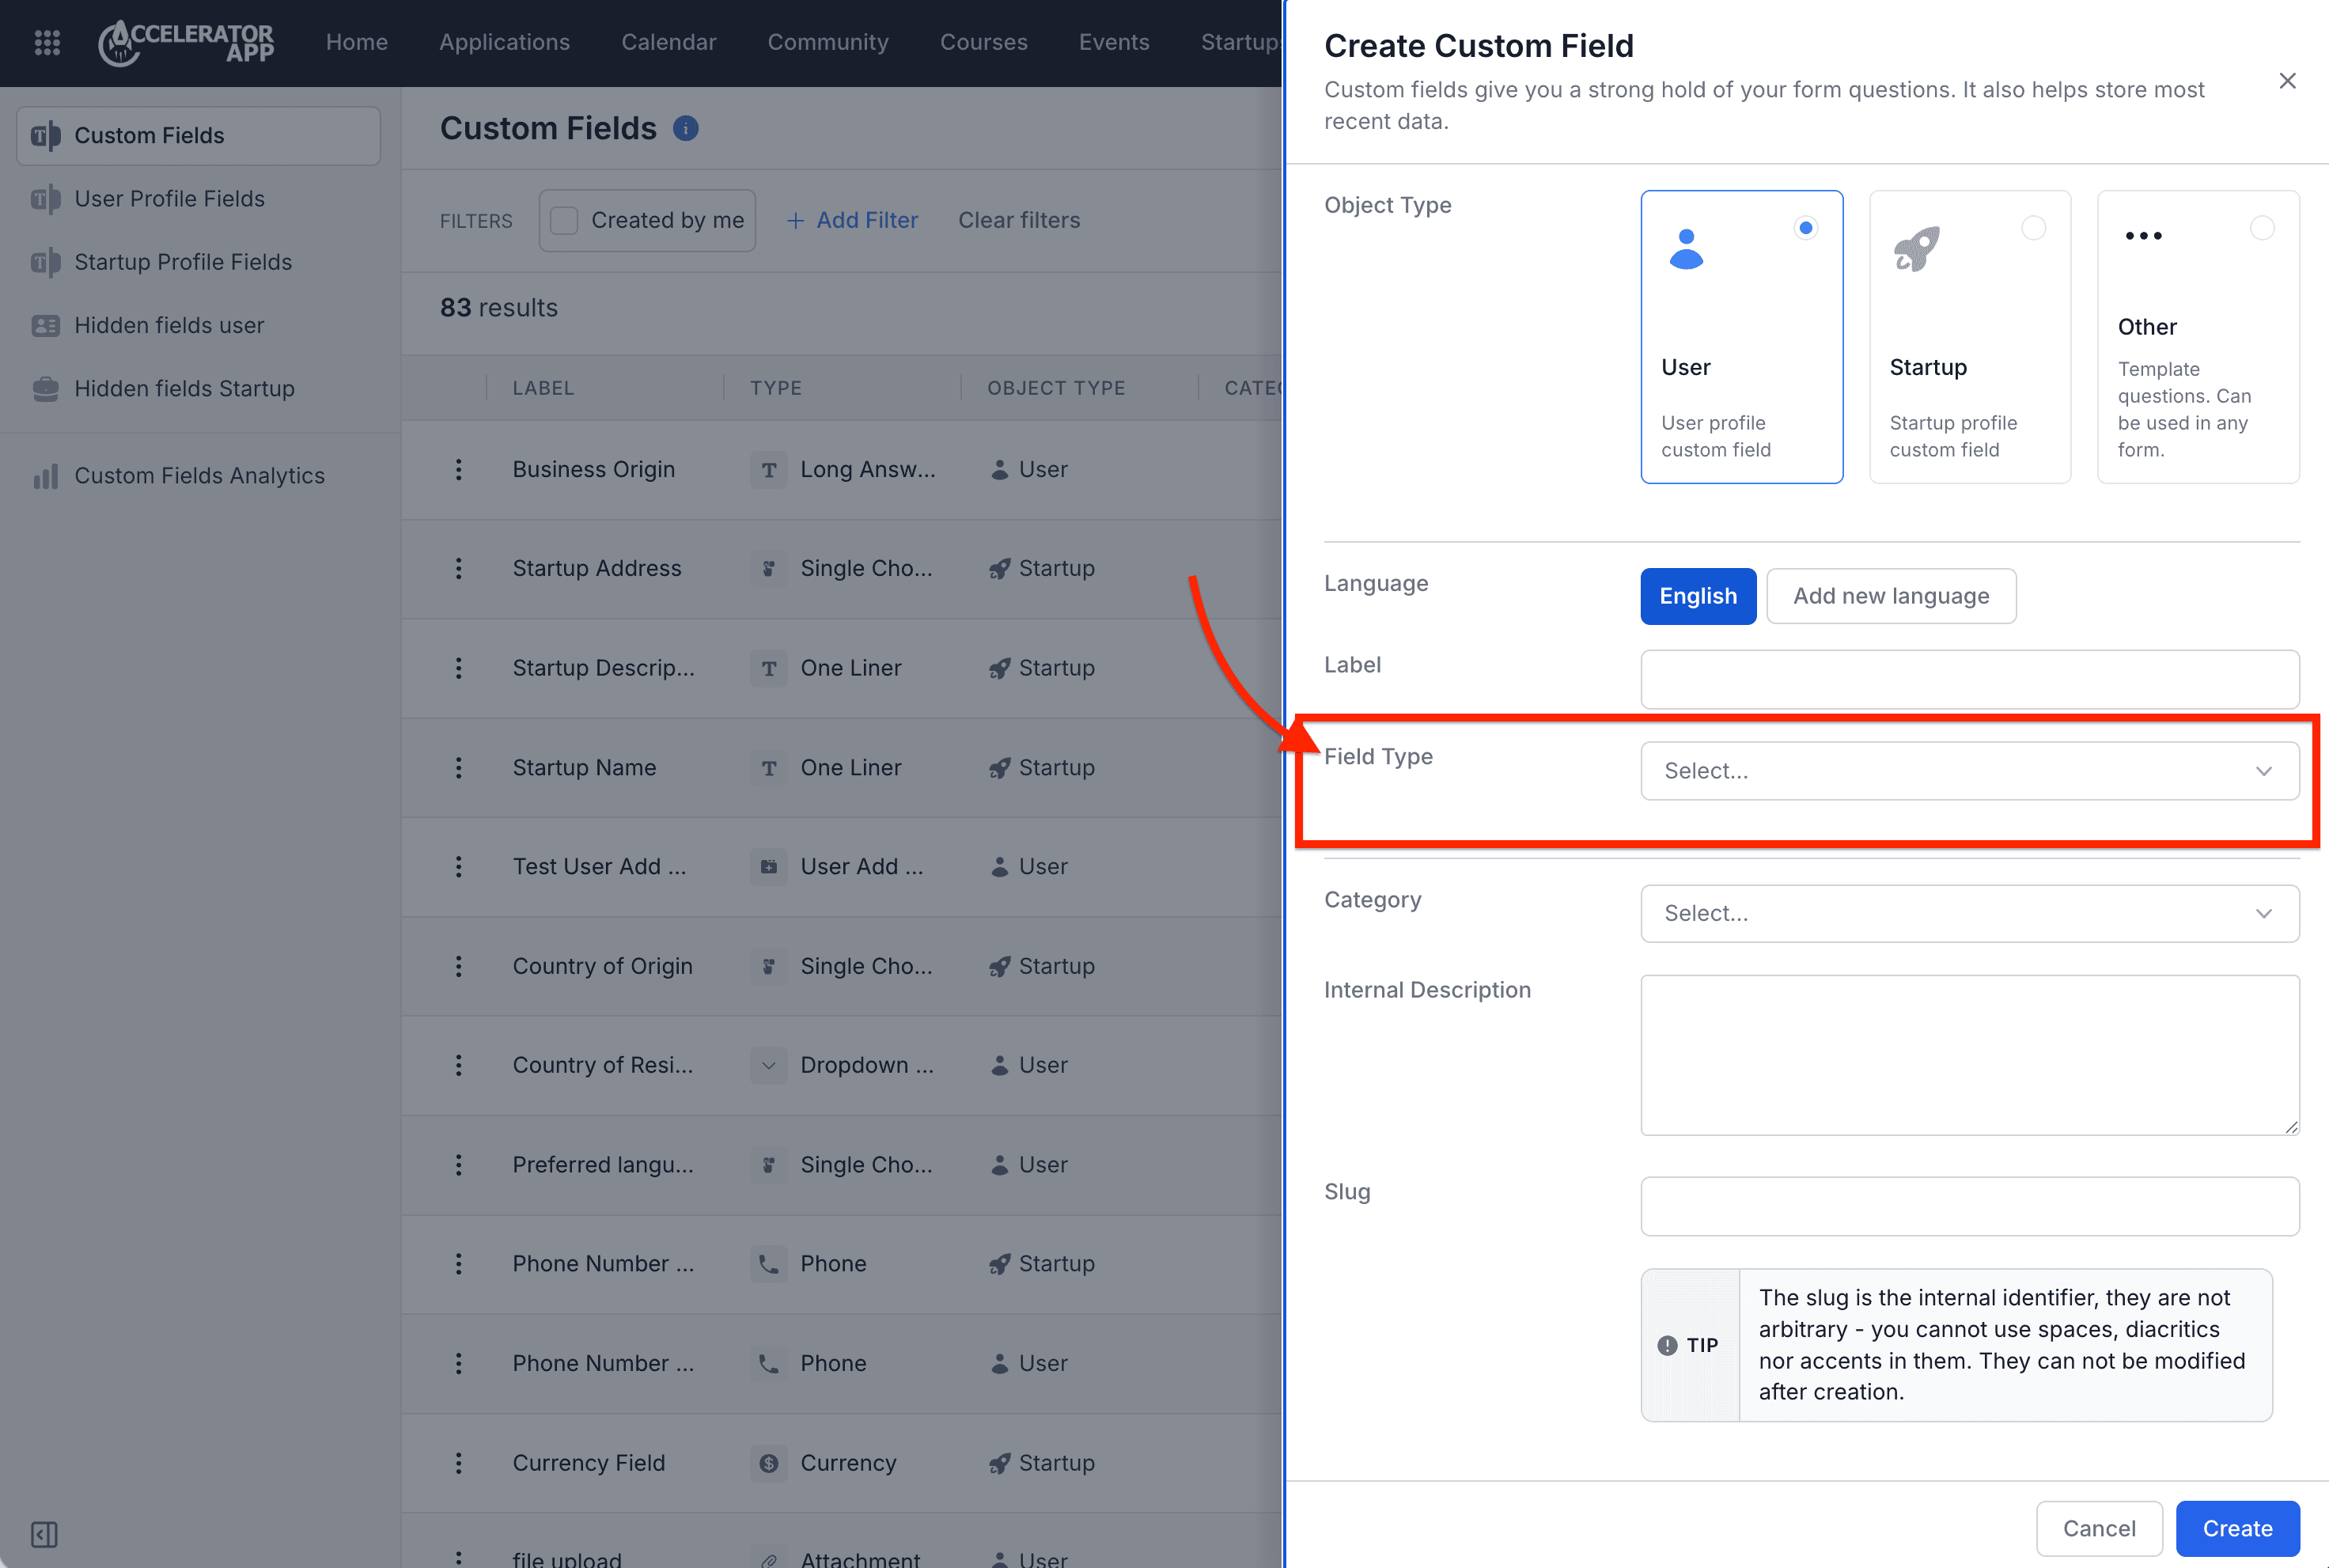Click the Cancel button
The width and height of the screenshot is (2329, 1568).
pyautogui.click(x=2098, y=1529)
